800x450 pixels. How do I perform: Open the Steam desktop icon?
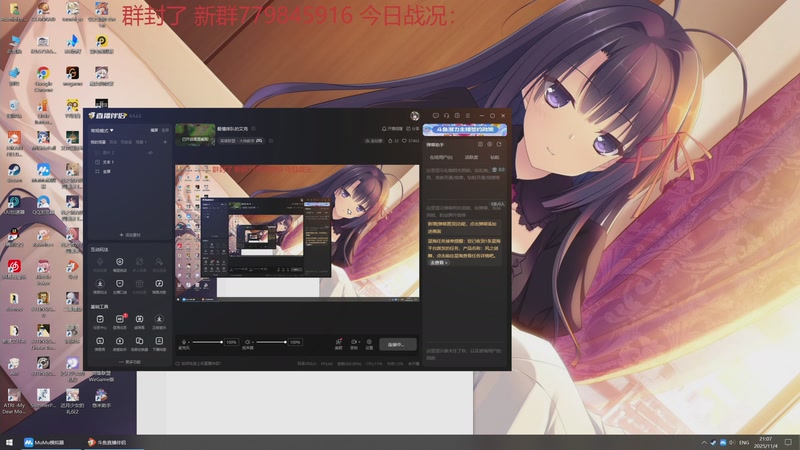point(14,173)
